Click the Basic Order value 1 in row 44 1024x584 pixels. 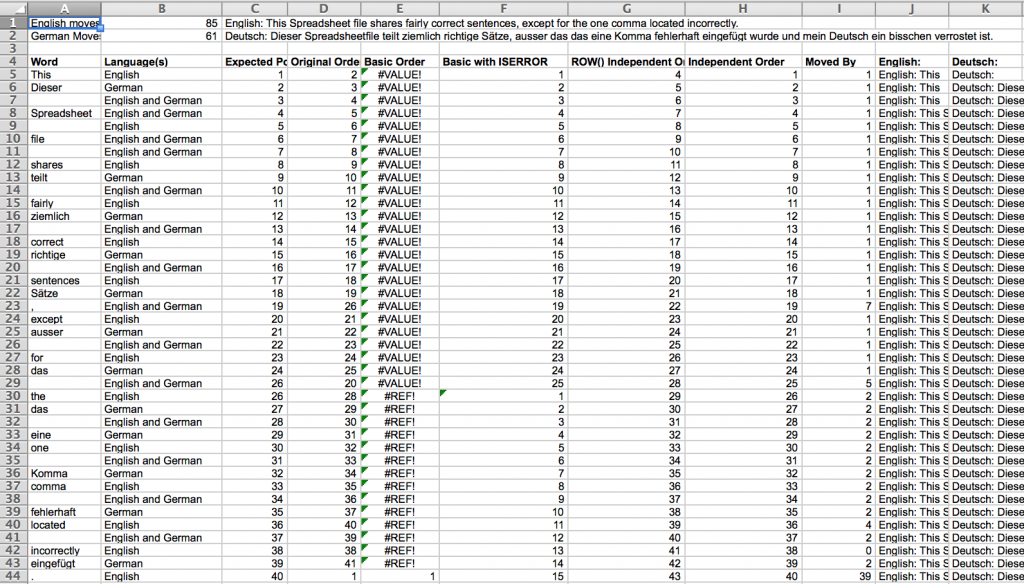pos(400,576)
